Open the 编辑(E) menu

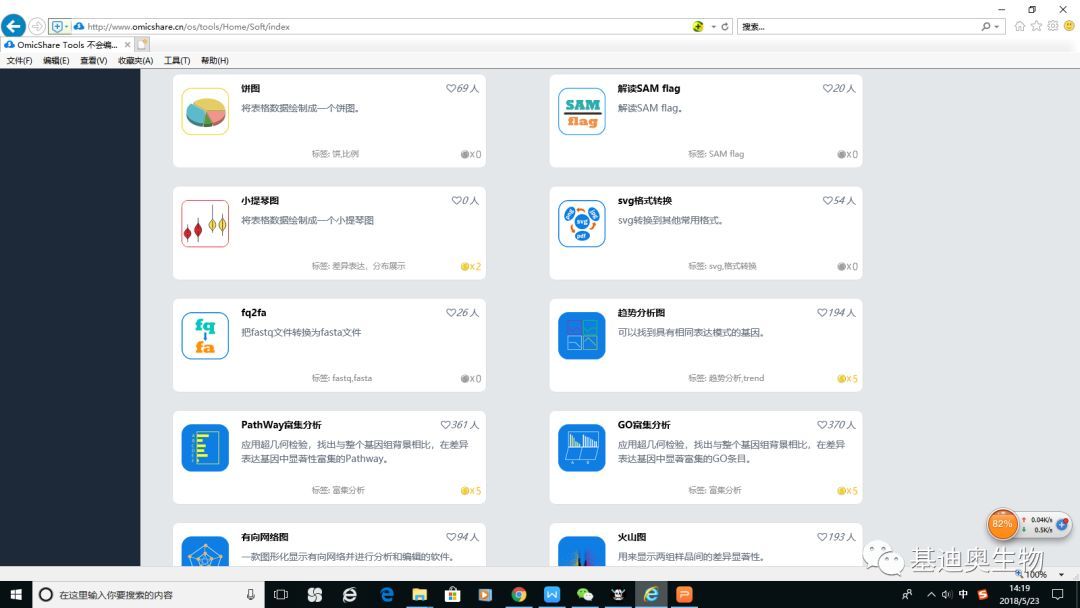pyautogui.click(x=56, y=61)
